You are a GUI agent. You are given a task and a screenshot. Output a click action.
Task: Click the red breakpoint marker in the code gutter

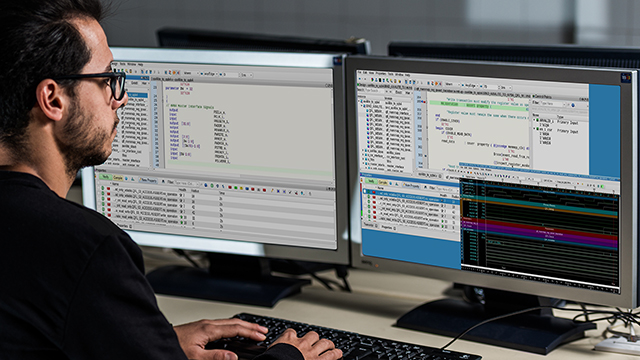click(424, 102)
